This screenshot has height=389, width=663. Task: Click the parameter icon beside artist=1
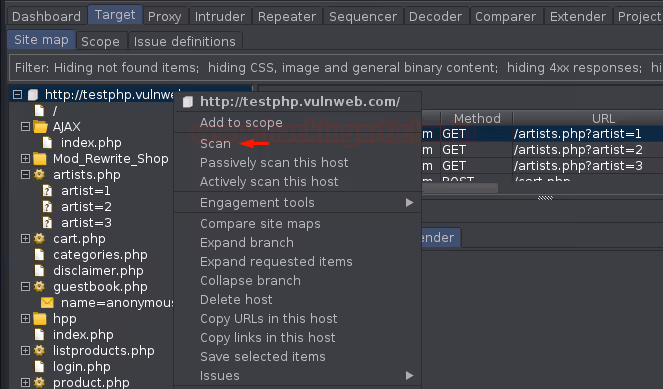[47, 191]
